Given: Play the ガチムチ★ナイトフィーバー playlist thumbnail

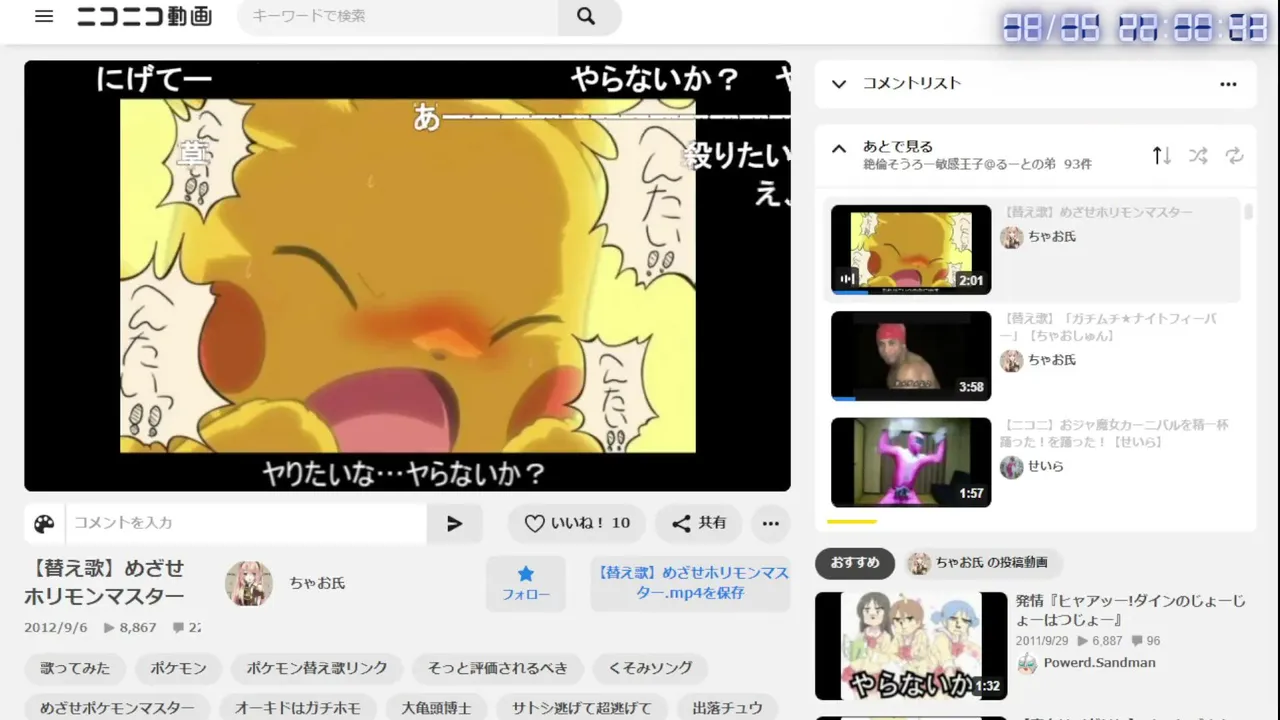Looking at the screenshot, I should 911,356.
